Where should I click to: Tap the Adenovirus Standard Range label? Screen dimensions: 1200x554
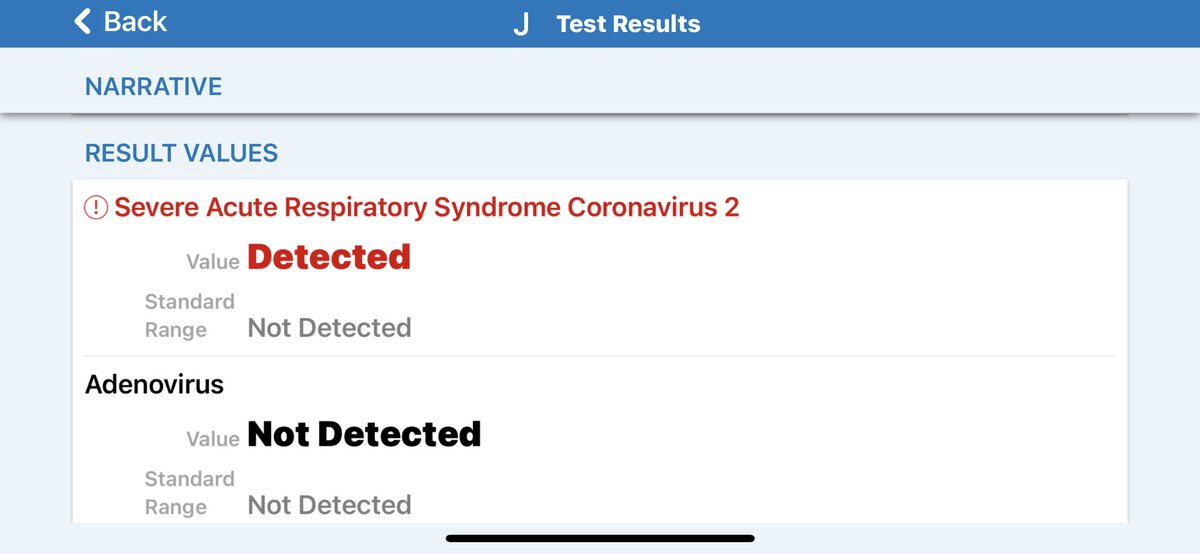(190, 492)
